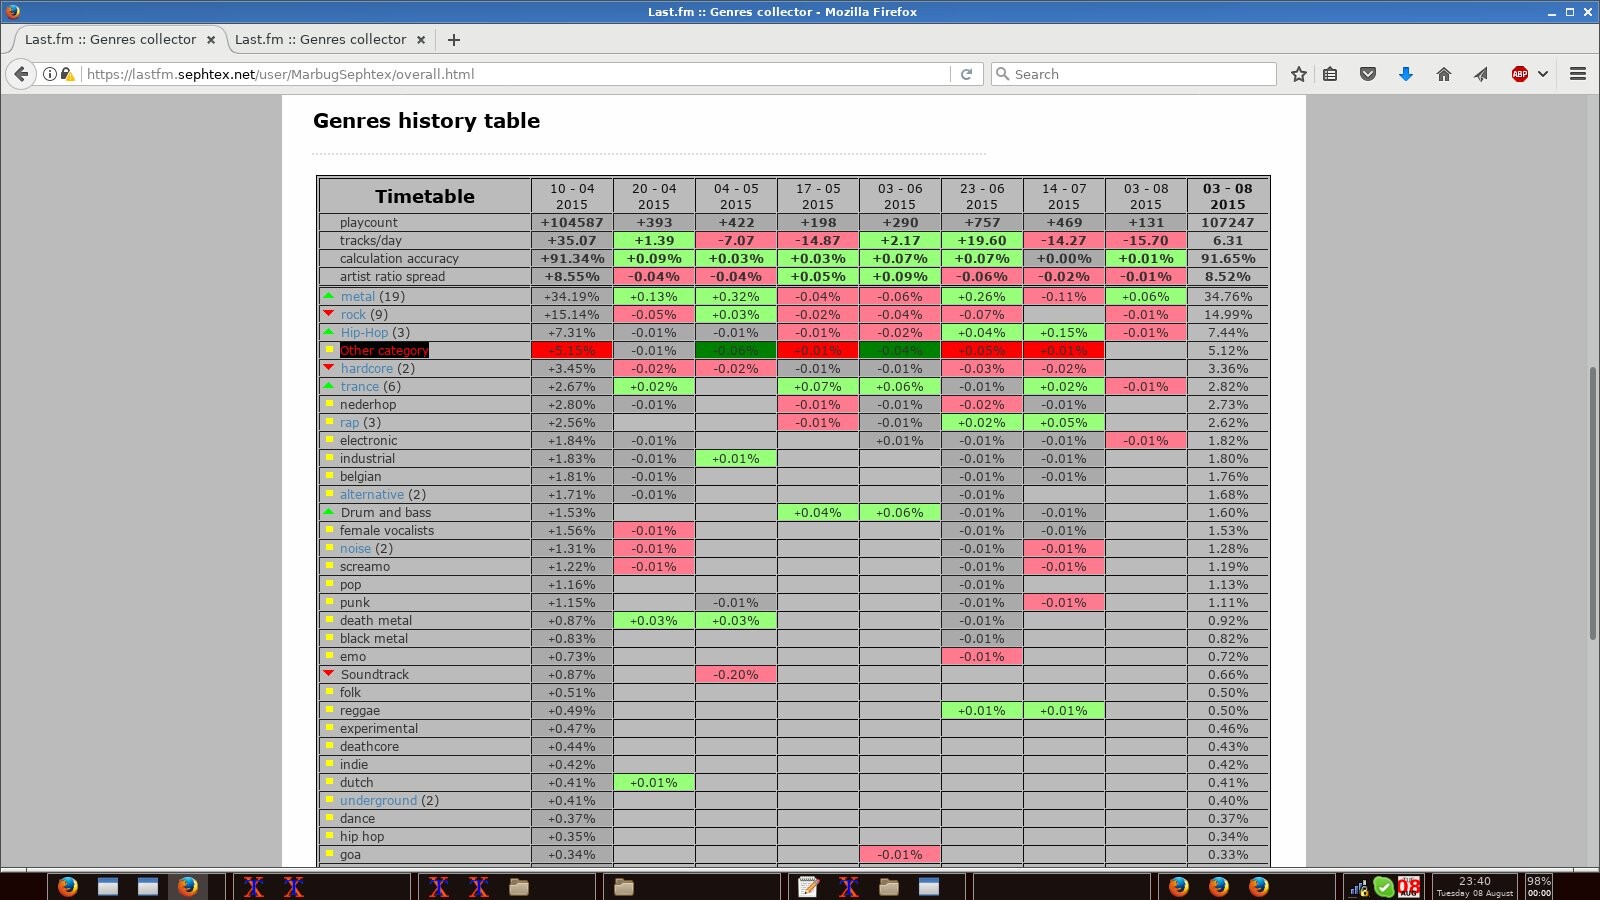The width and height of the screenshot is (1600, 900).
Task: Close the first Genres collector tab
Action: 211,40
